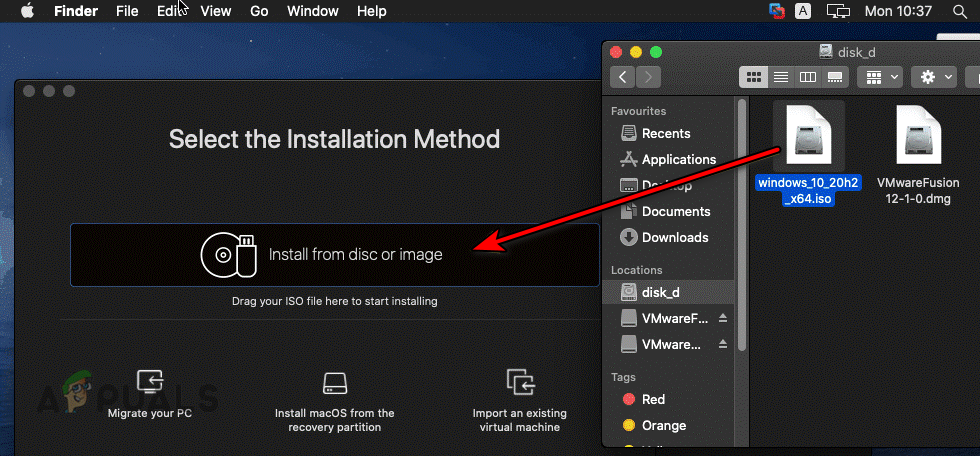Open the File menu
This screenshot has height=456, width=980.
point(128,11)
